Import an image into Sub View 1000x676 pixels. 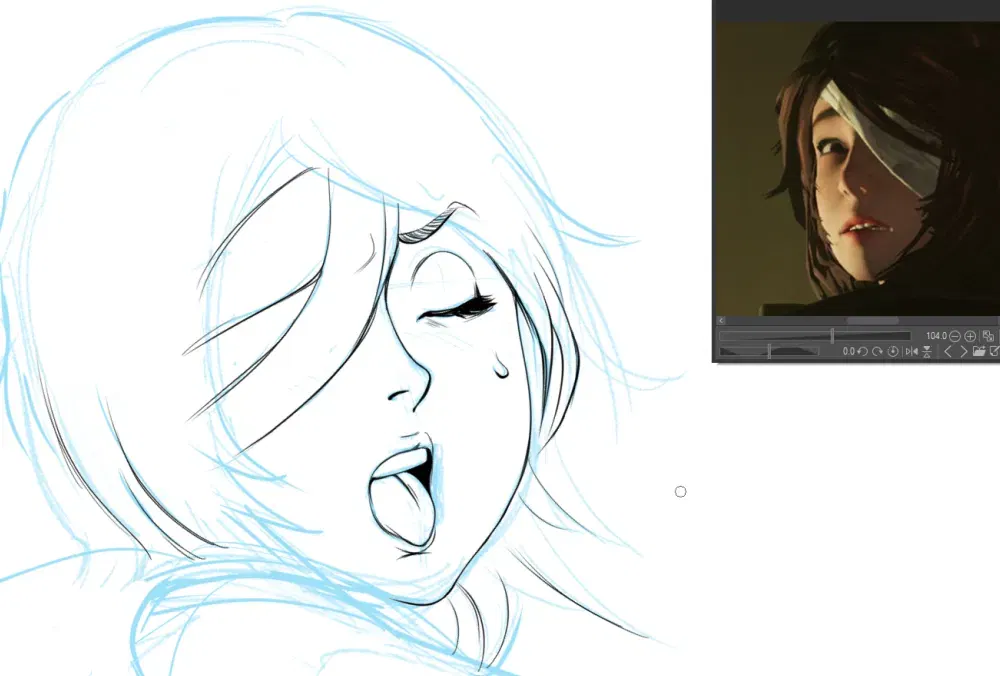(979, 351)
